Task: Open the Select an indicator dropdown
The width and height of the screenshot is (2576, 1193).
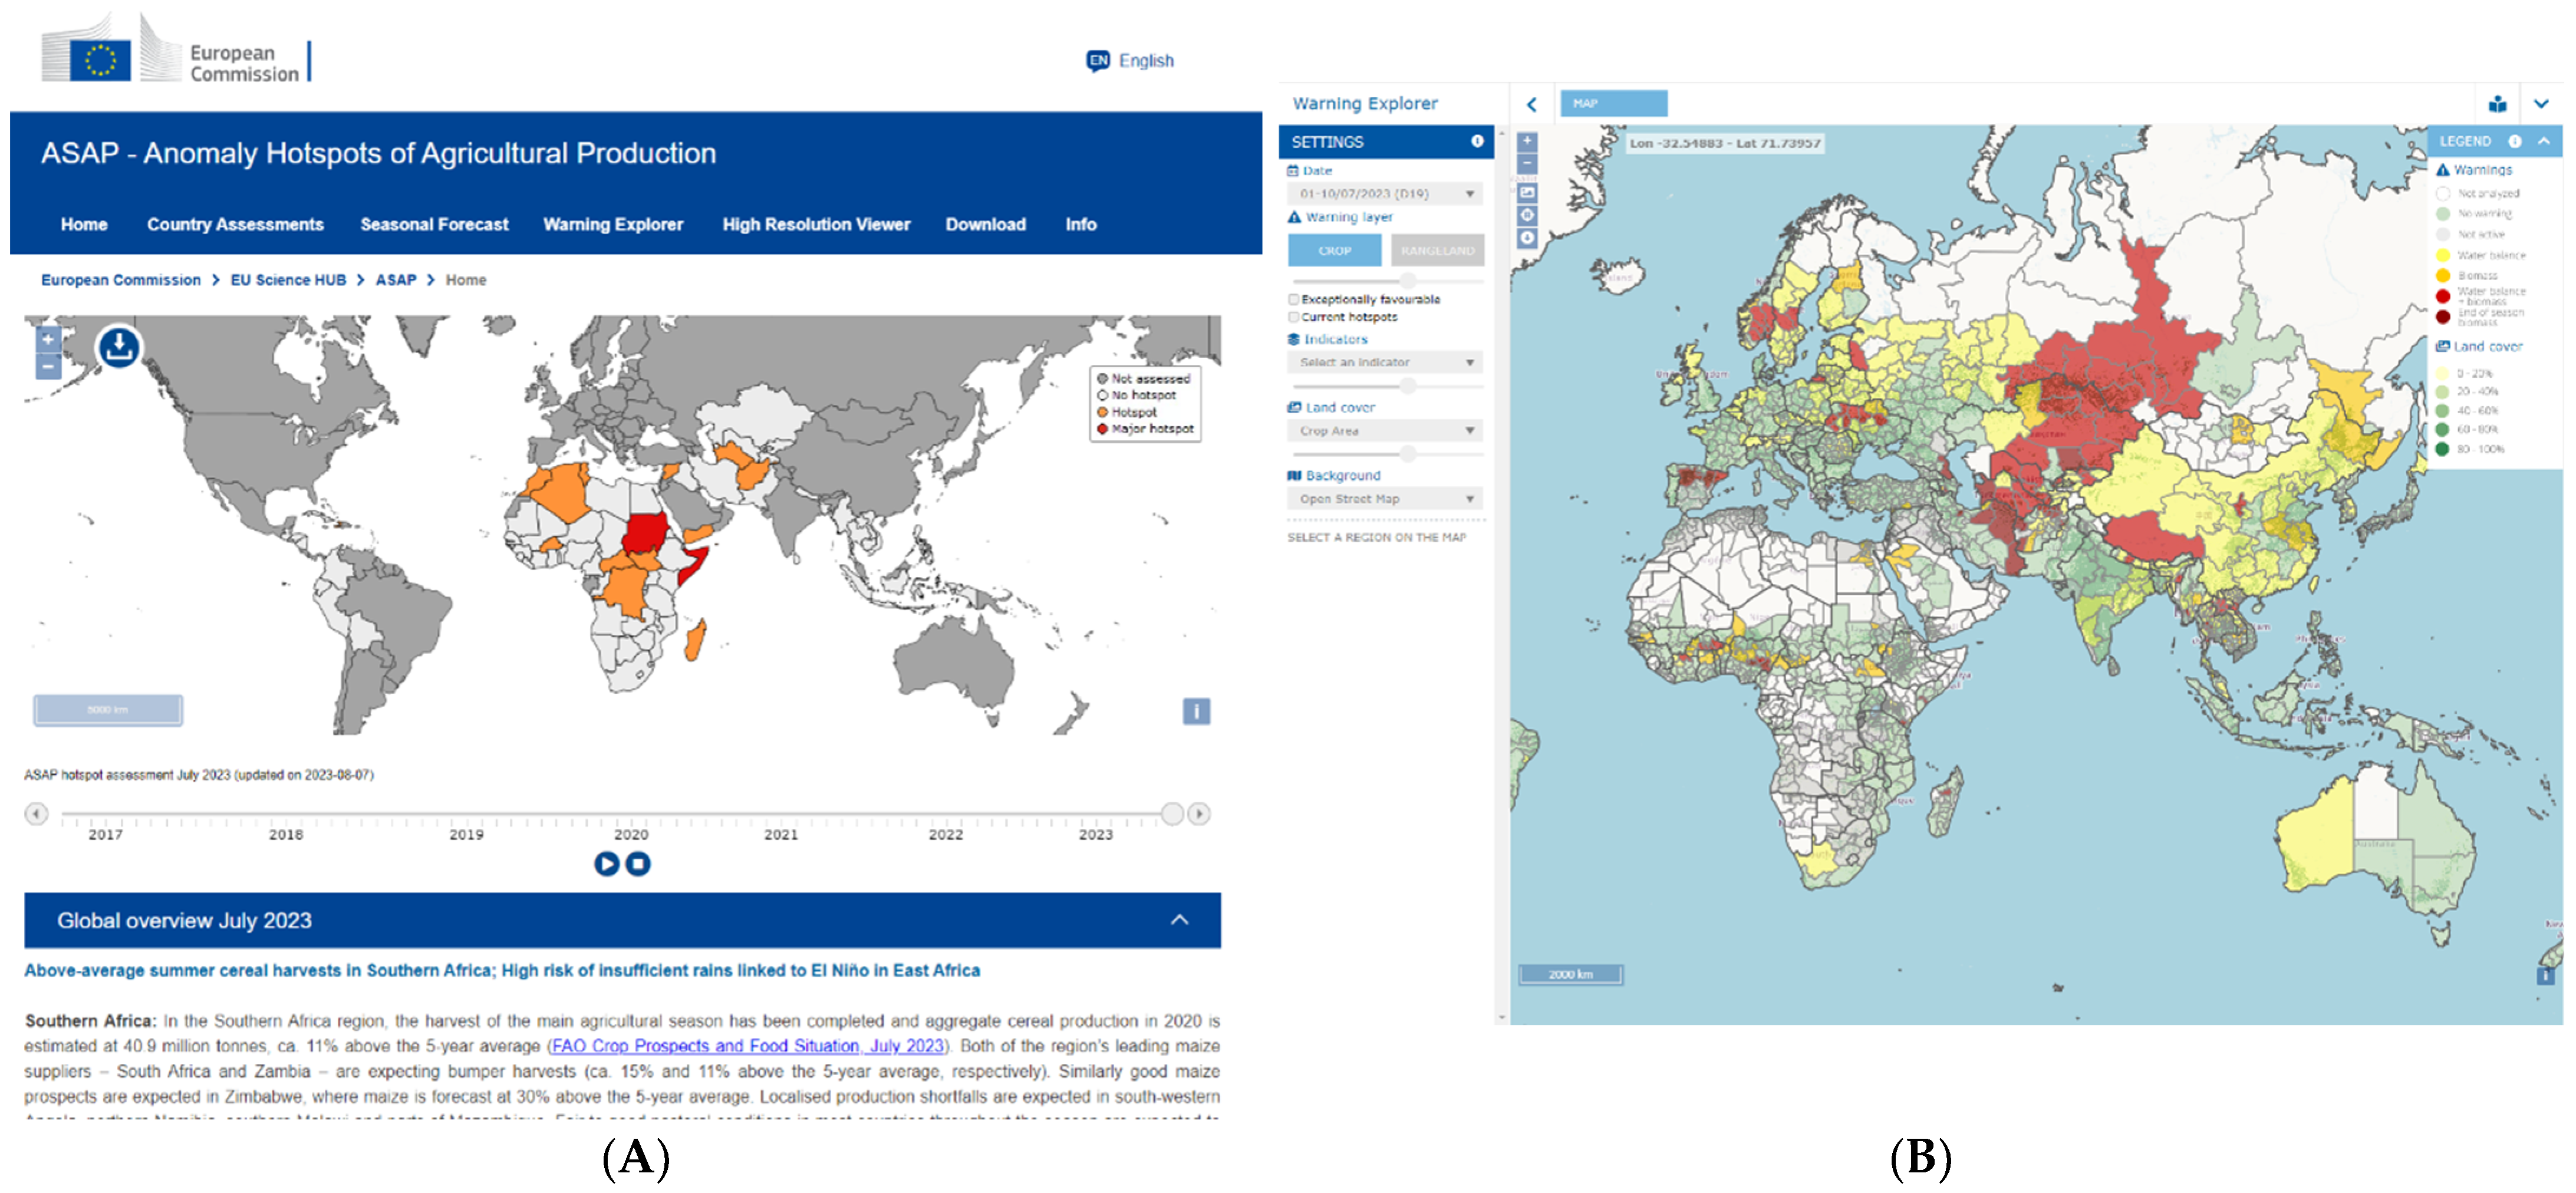Action: point(1384,362)
